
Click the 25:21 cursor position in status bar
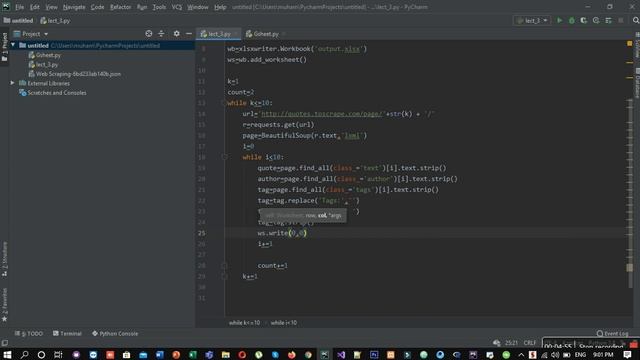pos(511,343)
